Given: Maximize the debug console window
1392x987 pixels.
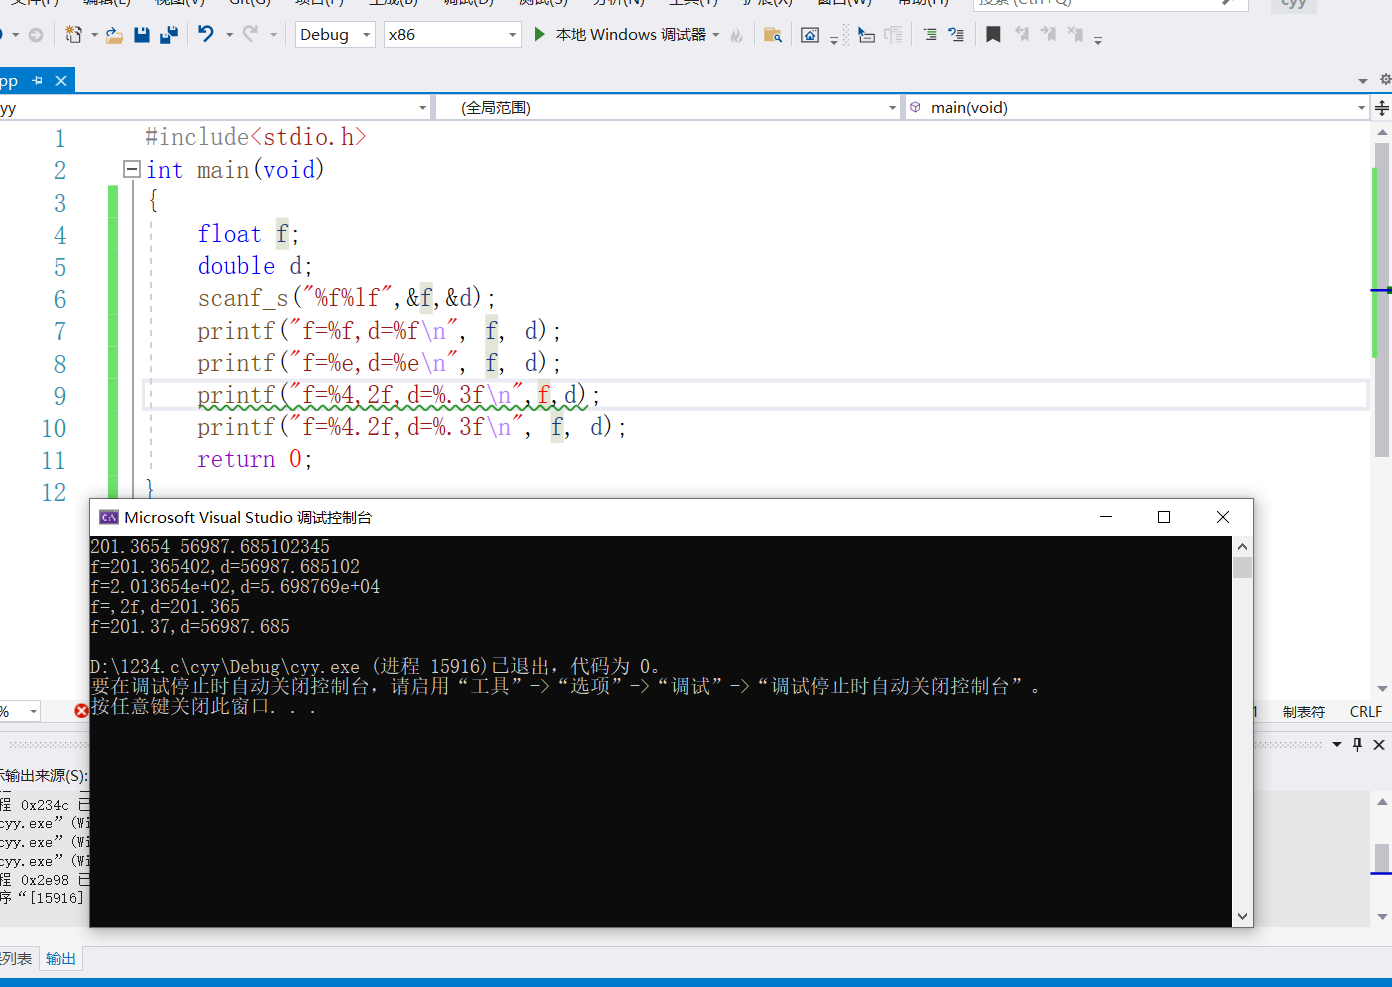Looking at the screenshot, I should tap(1164, 517).
